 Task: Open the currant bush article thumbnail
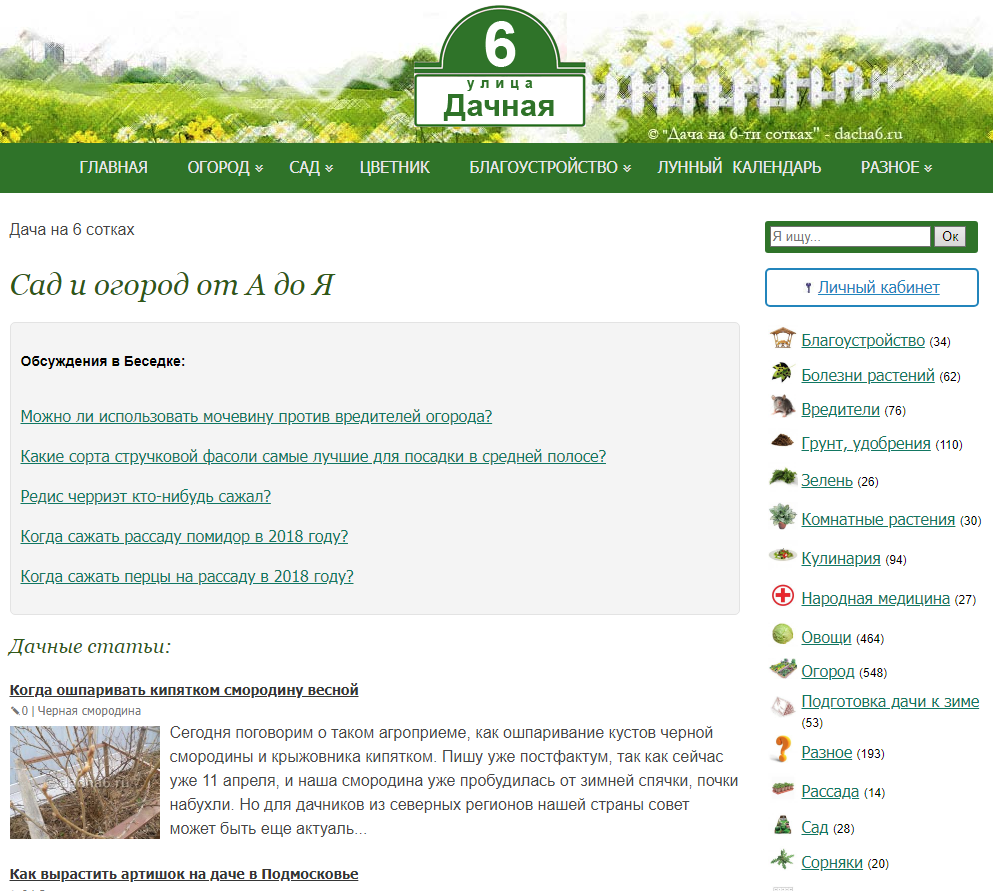[84, 782]
